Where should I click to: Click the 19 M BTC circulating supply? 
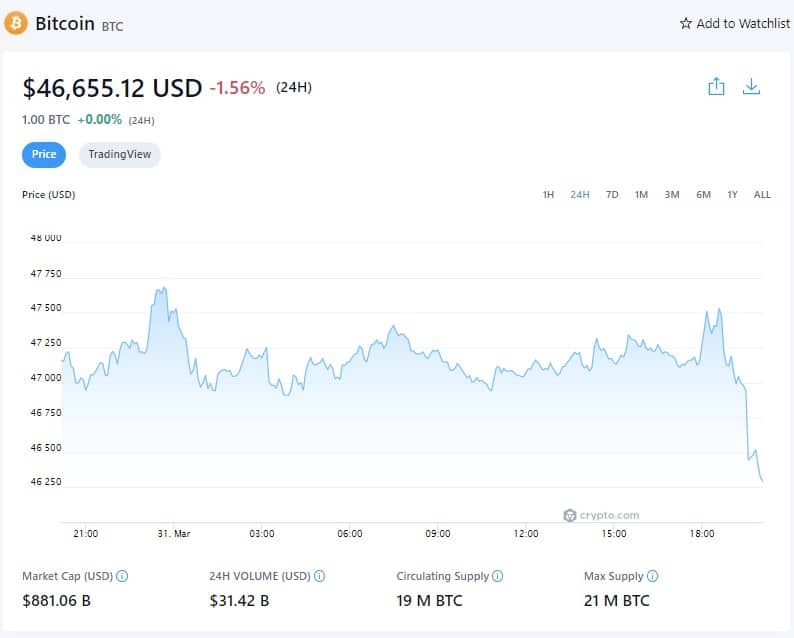coord(429,601)
